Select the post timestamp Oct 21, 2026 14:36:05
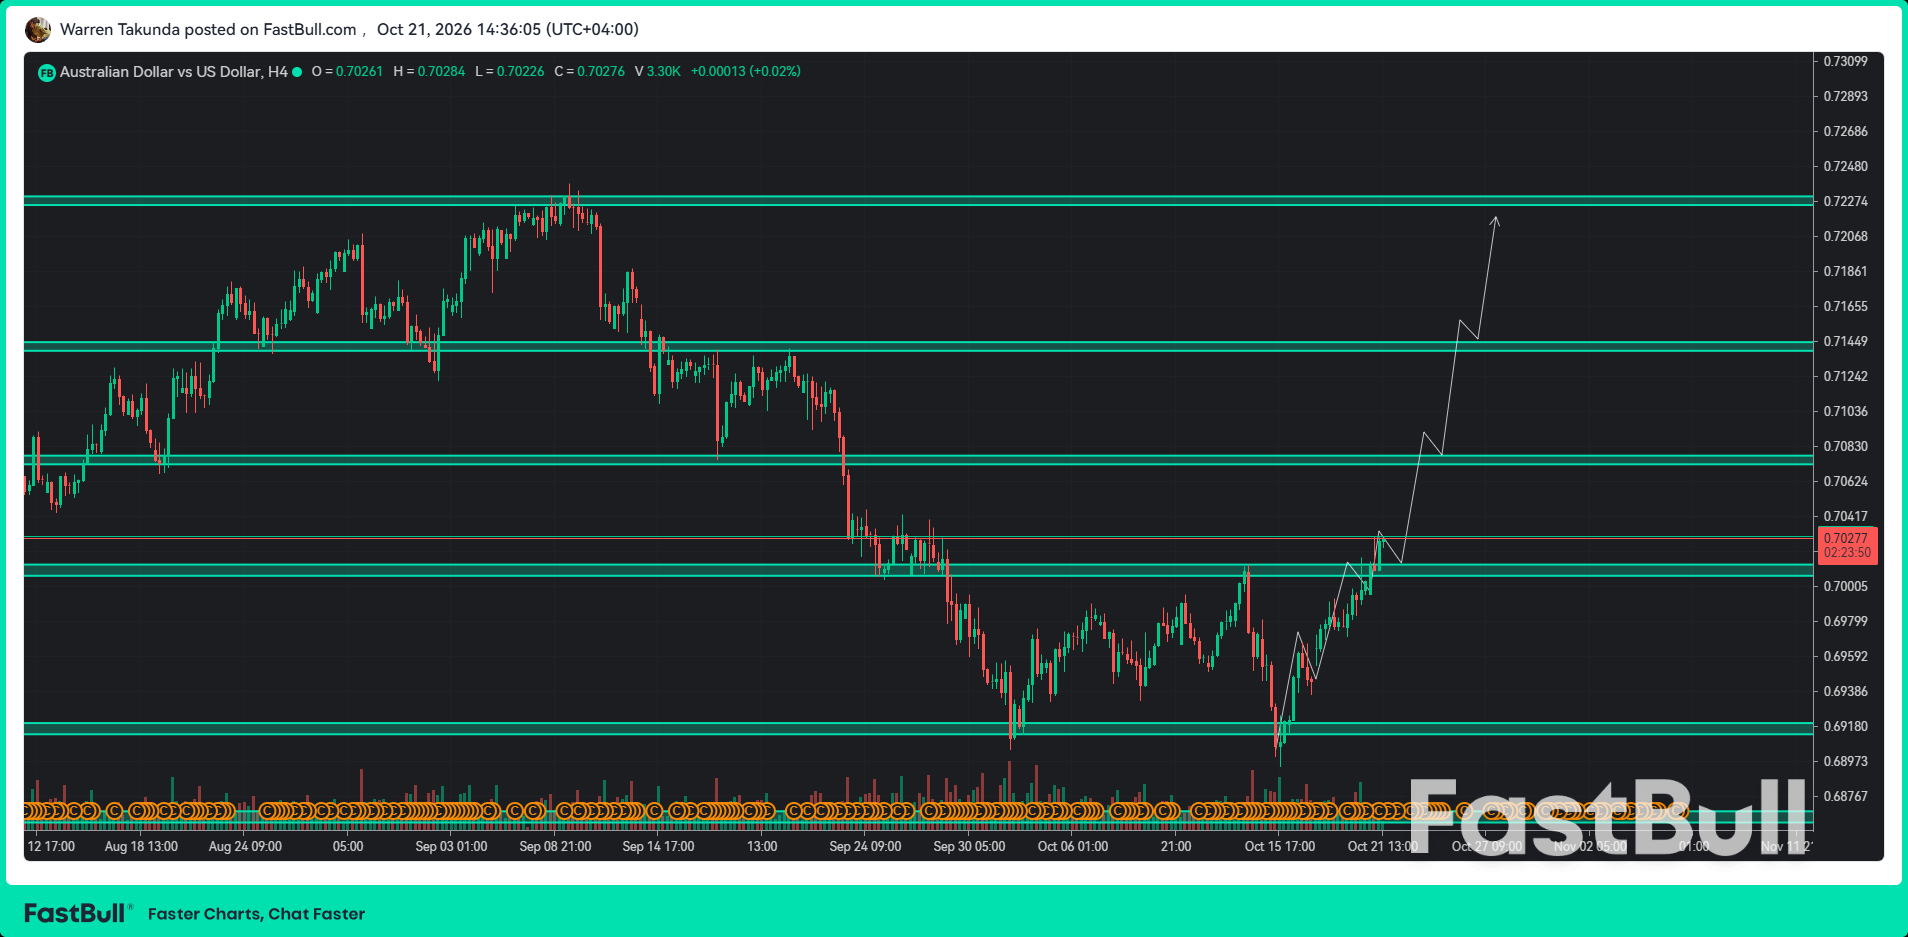Image resolution: width=1908 pixels, height=937 pixels. click(x=459, y=29)
